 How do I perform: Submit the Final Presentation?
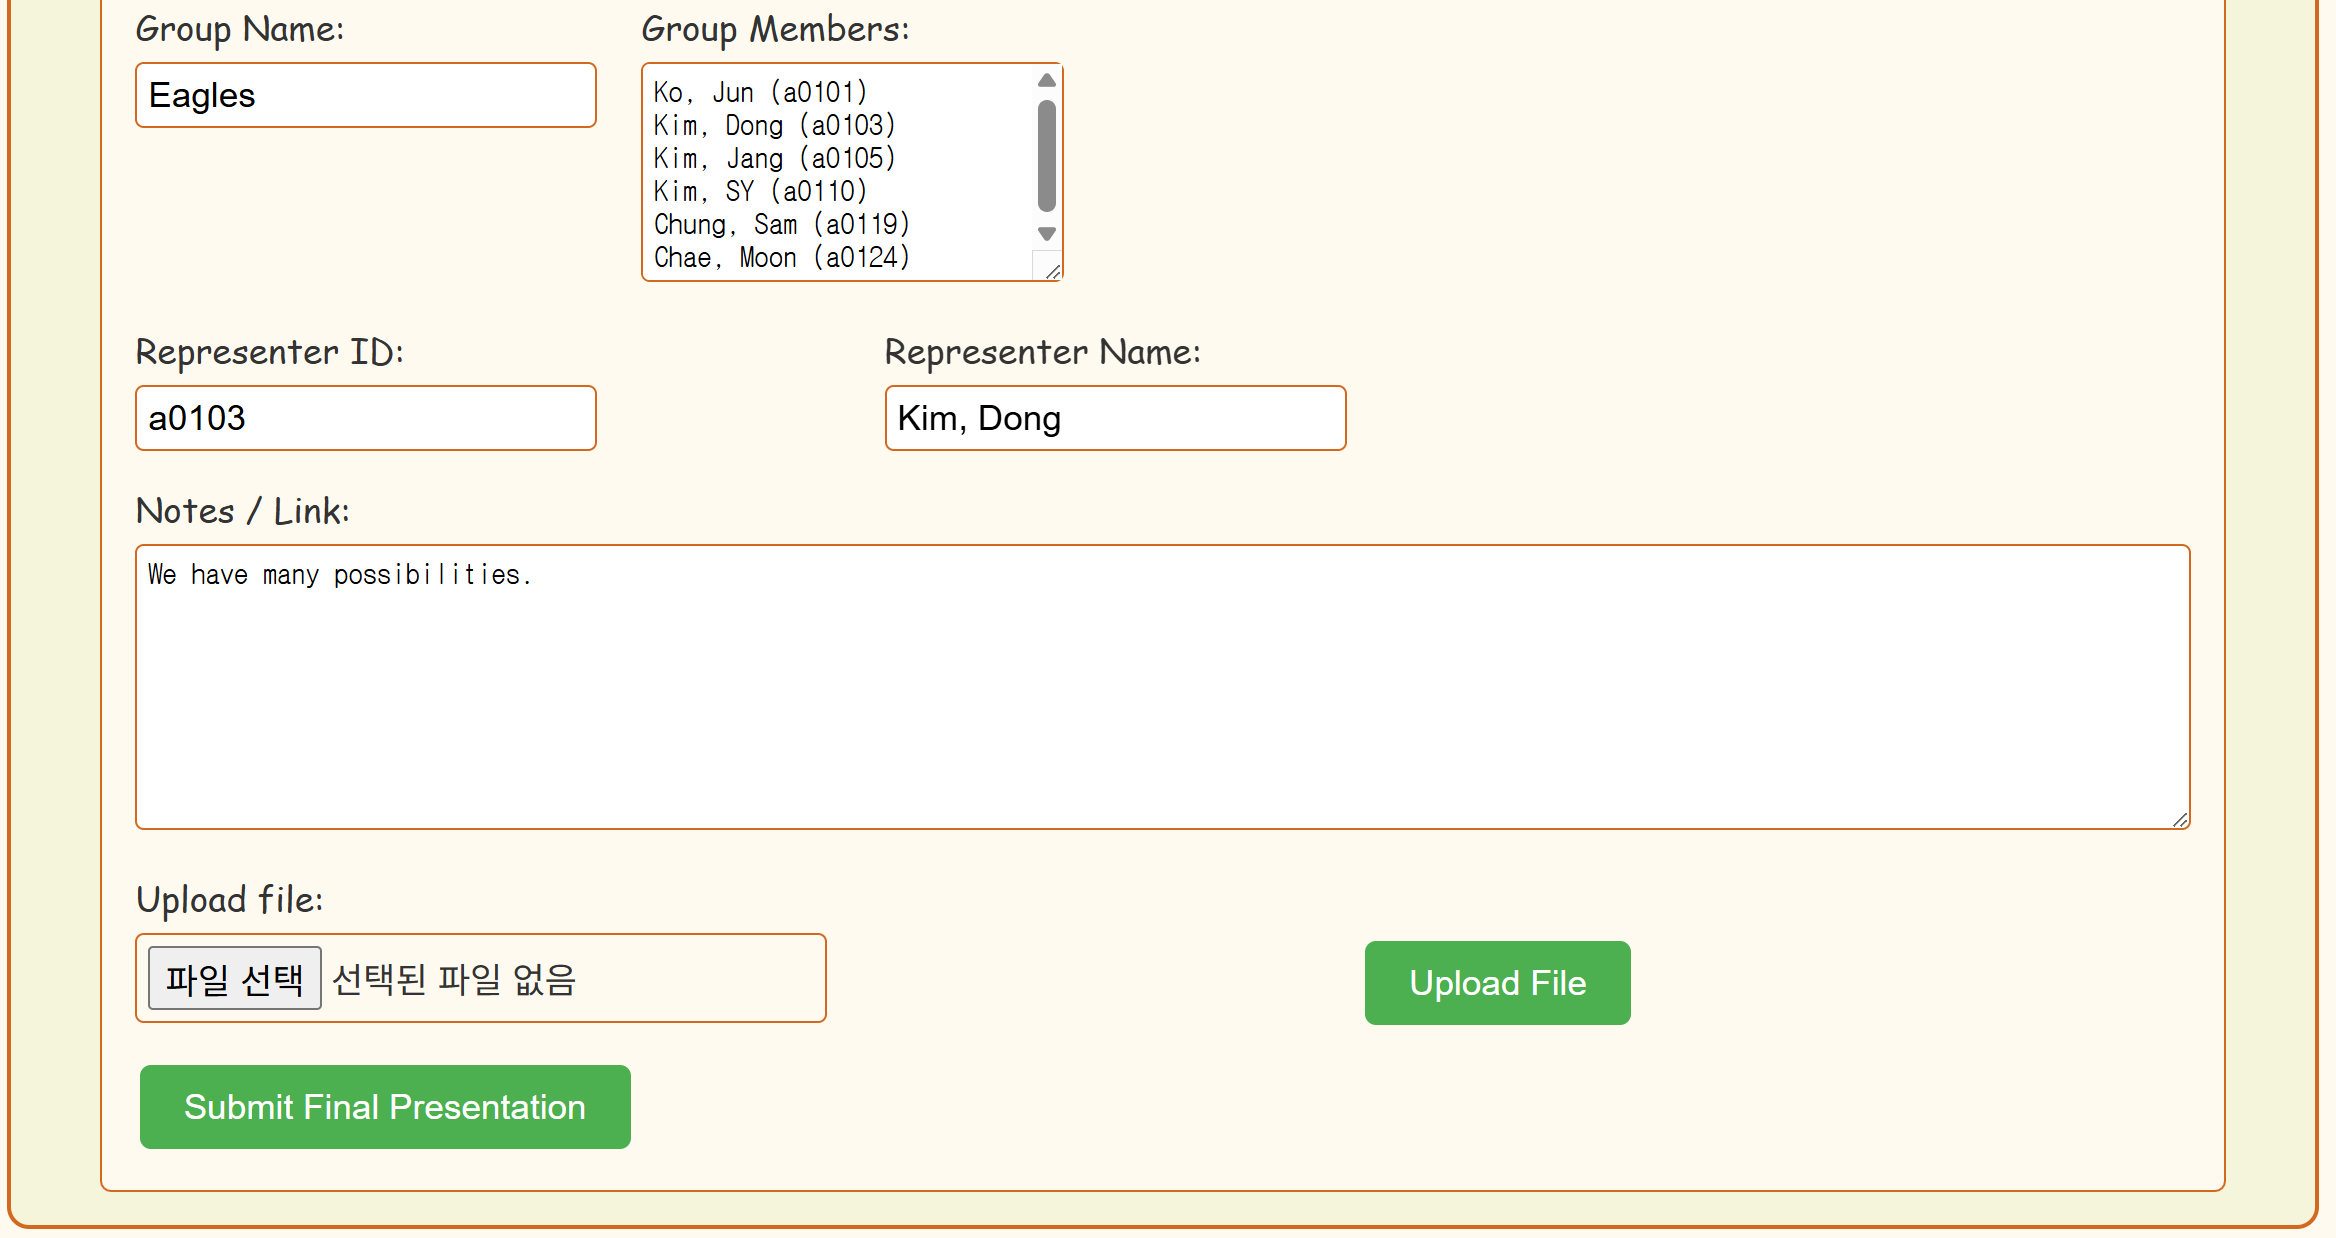385,1107
